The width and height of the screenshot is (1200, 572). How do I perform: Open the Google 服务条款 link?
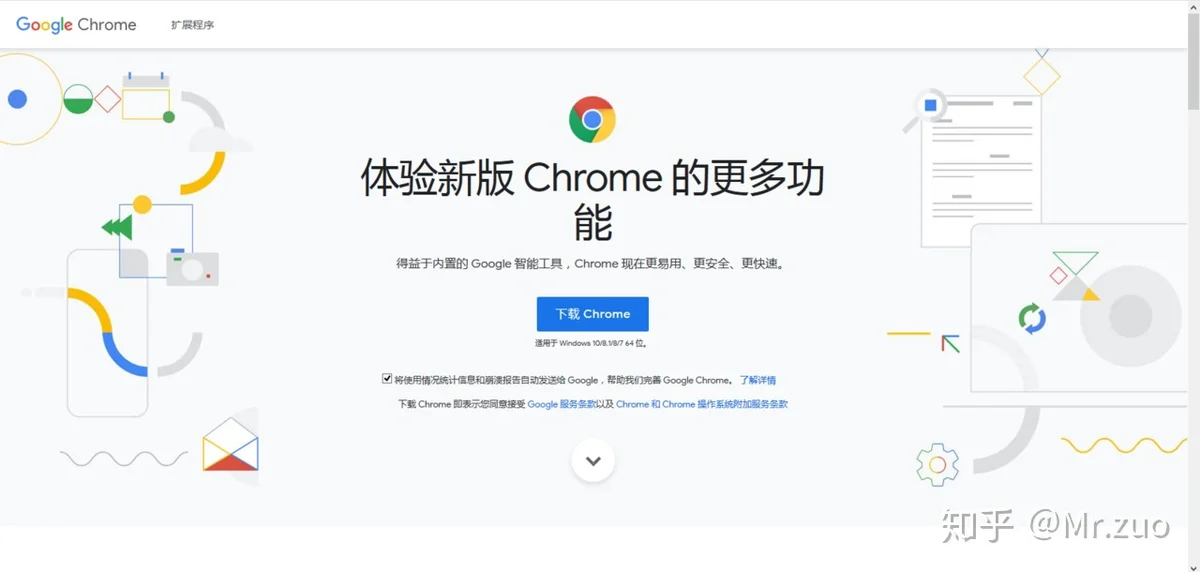click(562, 404)
